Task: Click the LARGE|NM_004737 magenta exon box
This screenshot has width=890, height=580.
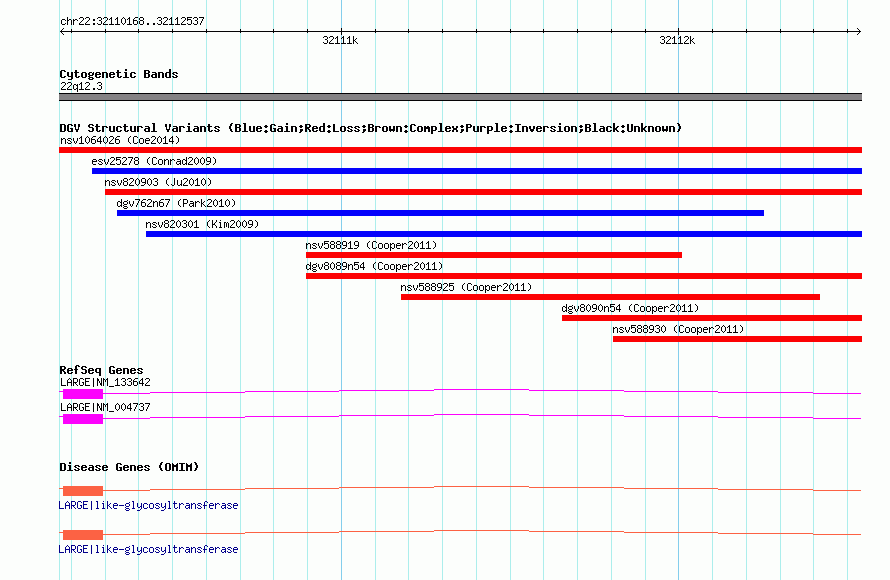Action: (x=83, y=419)
